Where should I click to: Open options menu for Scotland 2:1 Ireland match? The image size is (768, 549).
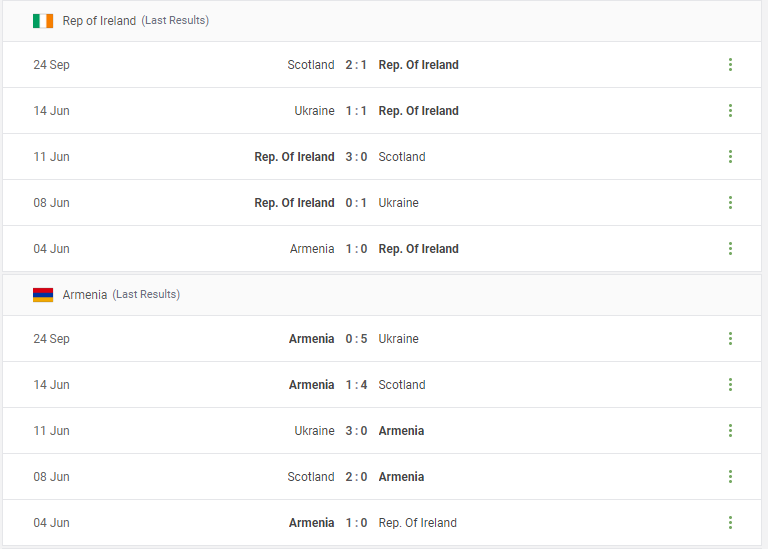click(x=730, y=65)
